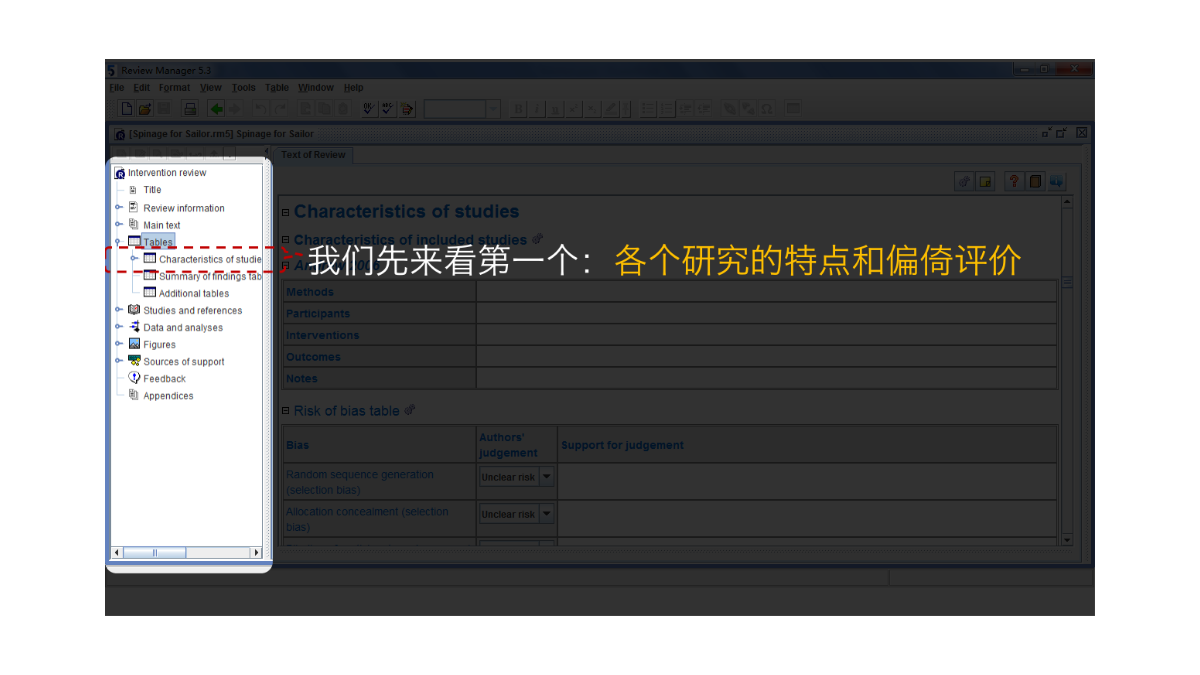Select Intervention review root node

pyautogui.click(x=167, y=173)
